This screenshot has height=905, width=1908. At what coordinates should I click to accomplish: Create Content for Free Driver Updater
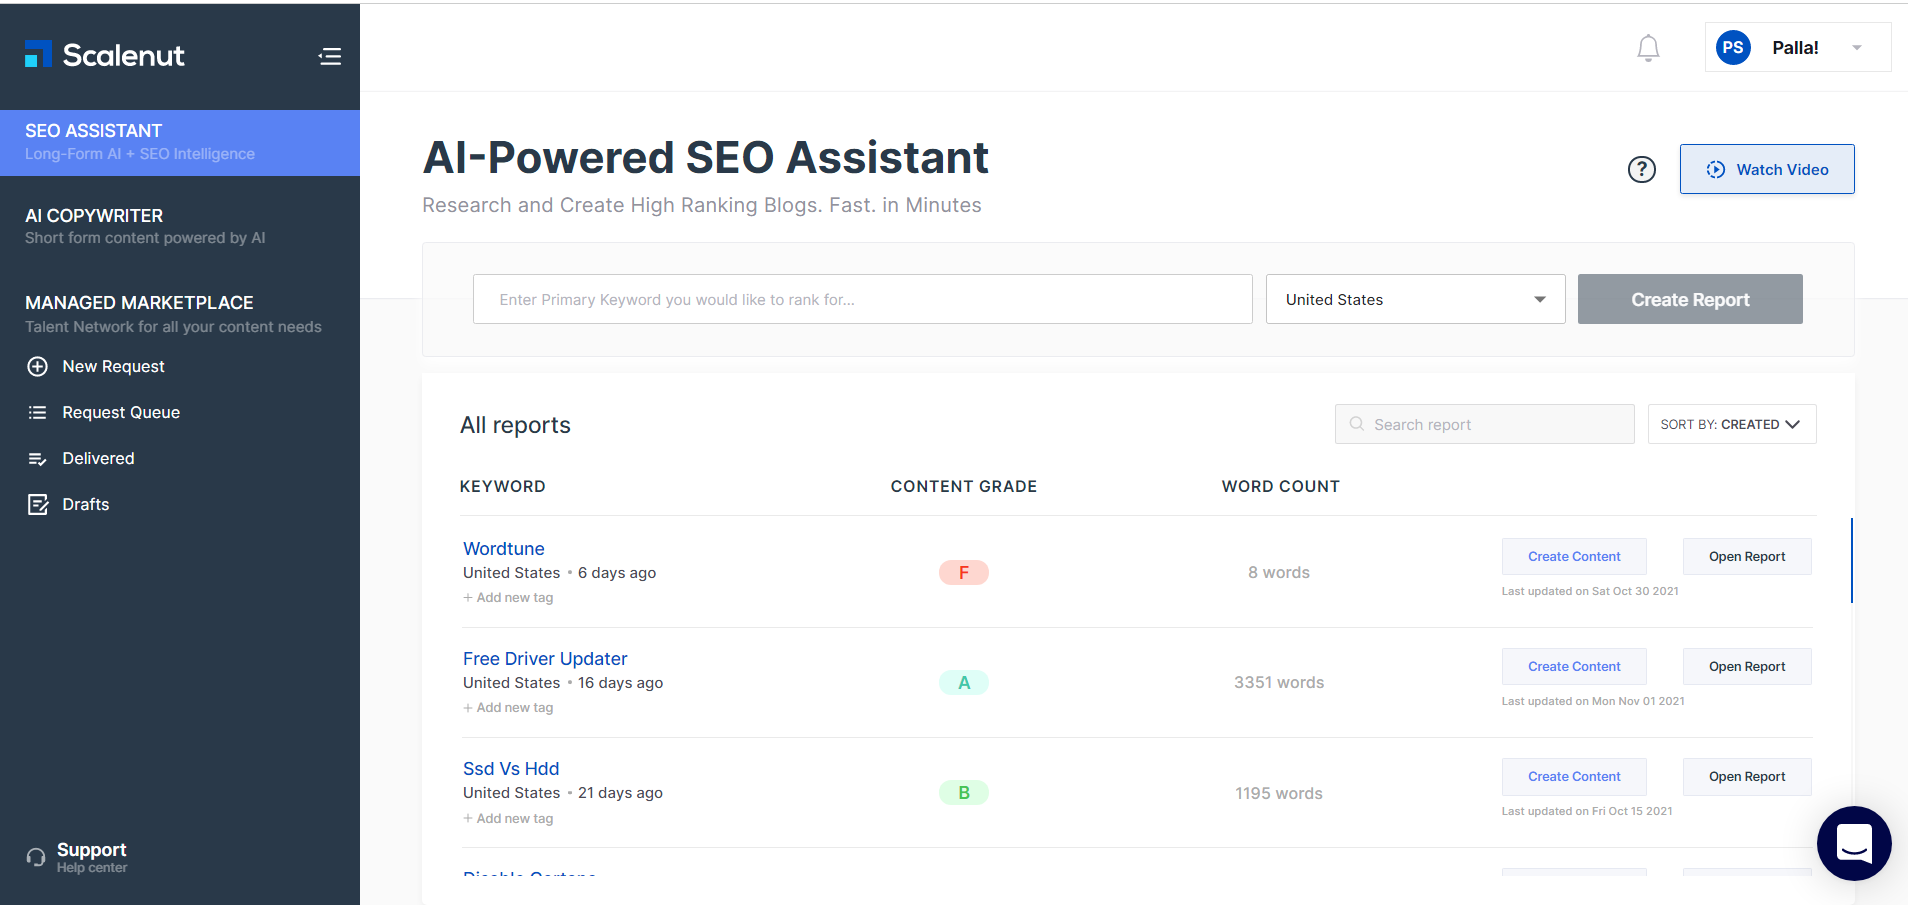click(x=1574, y=666)
